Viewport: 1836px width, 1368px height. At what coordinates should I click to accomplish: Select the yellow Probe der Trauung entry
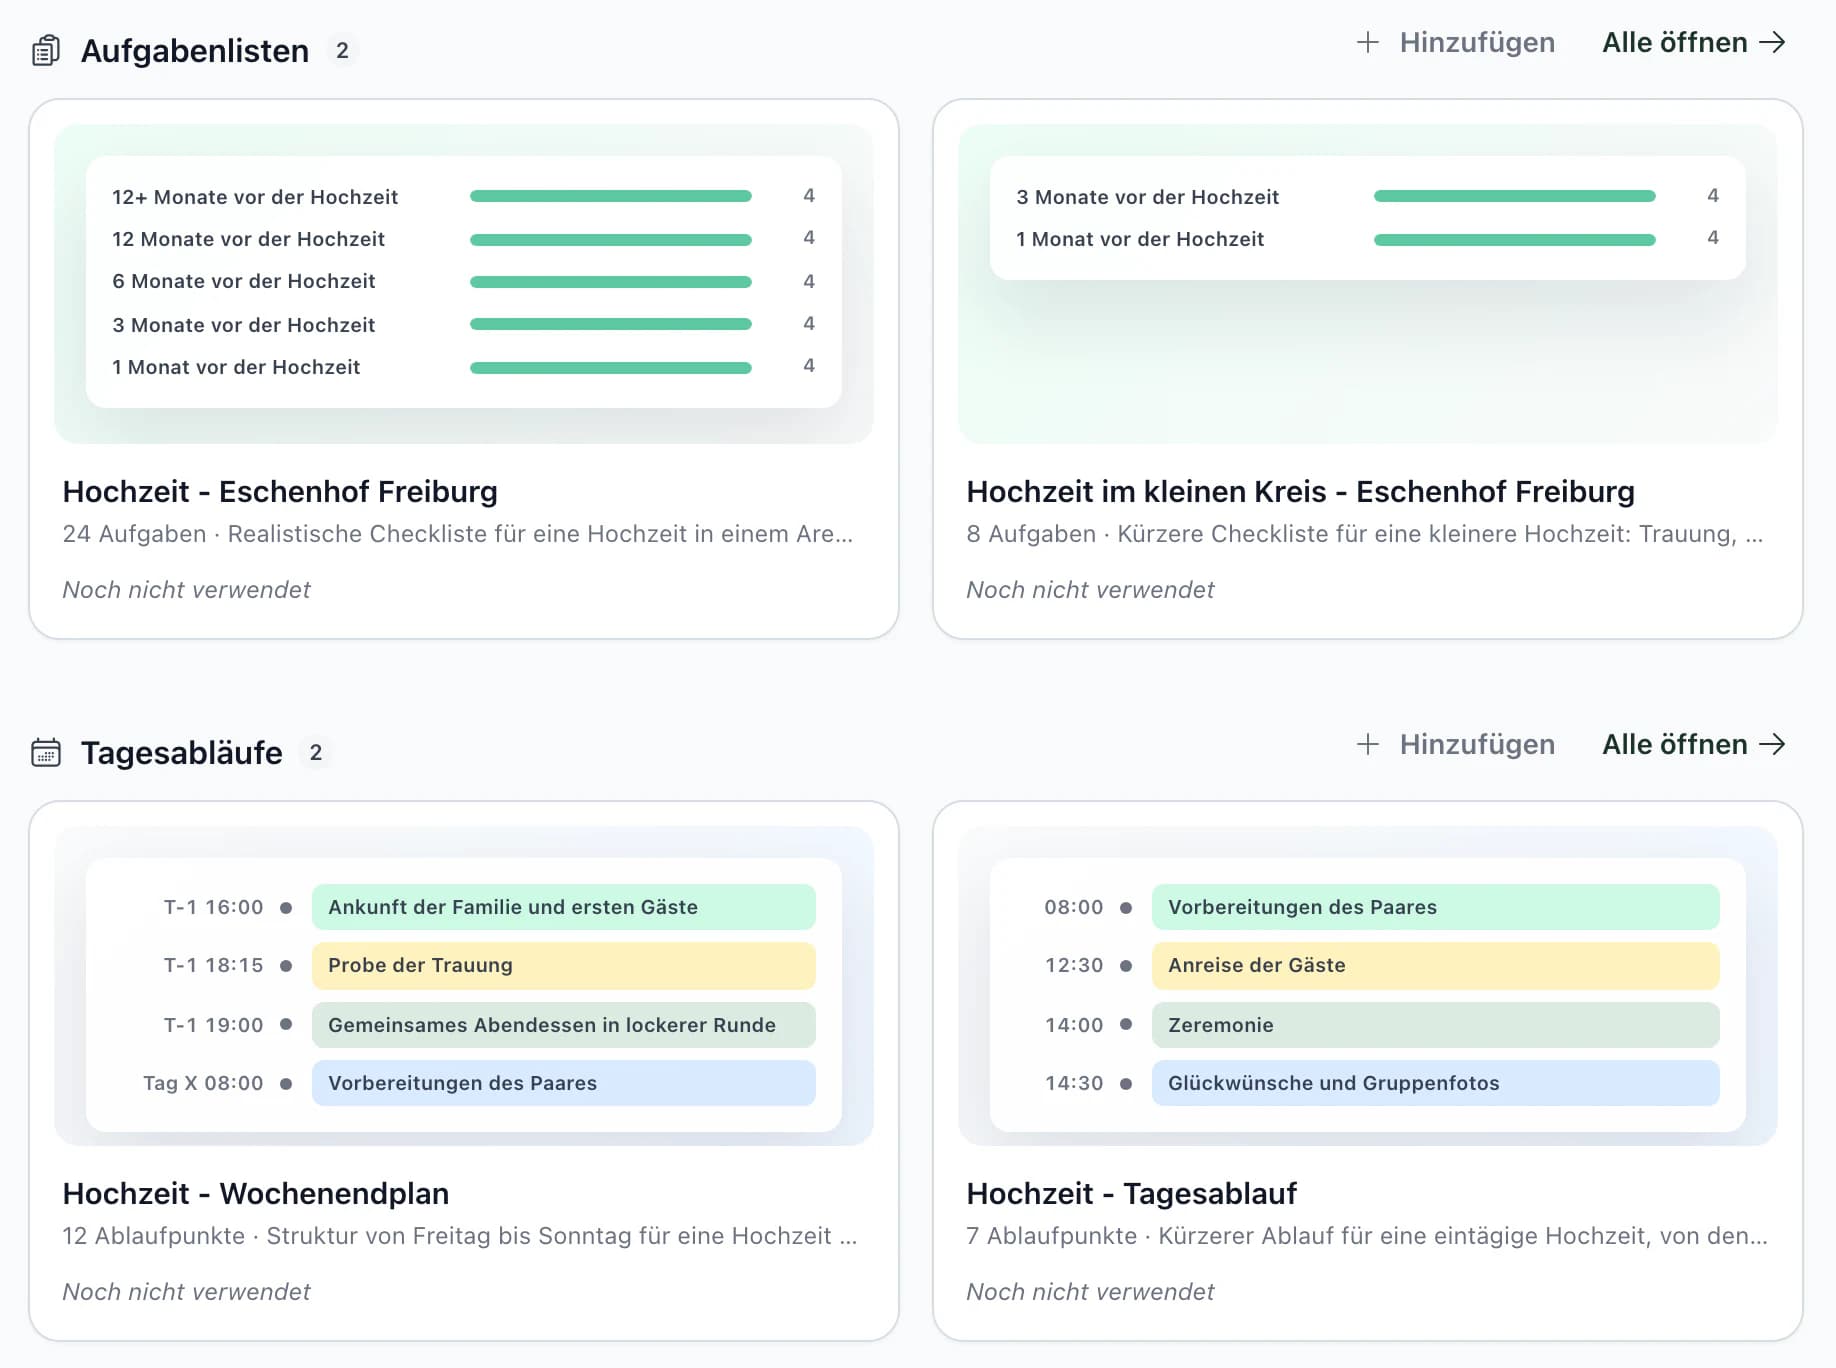click(564, 965)
